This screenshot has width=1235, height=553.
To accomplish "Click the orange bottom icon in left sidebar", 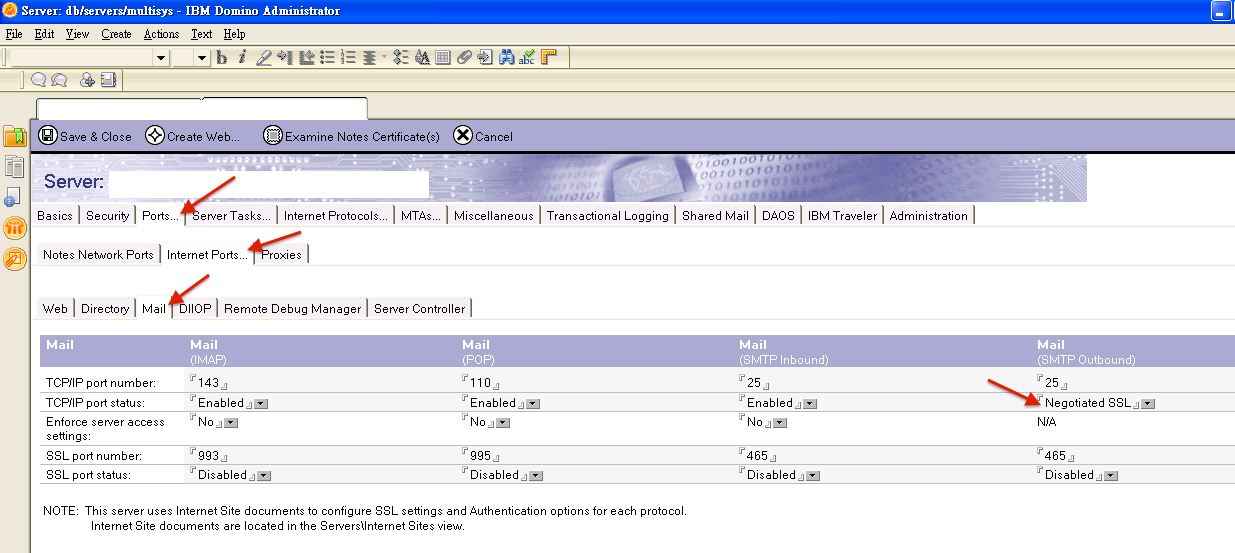I will point(14,259).
